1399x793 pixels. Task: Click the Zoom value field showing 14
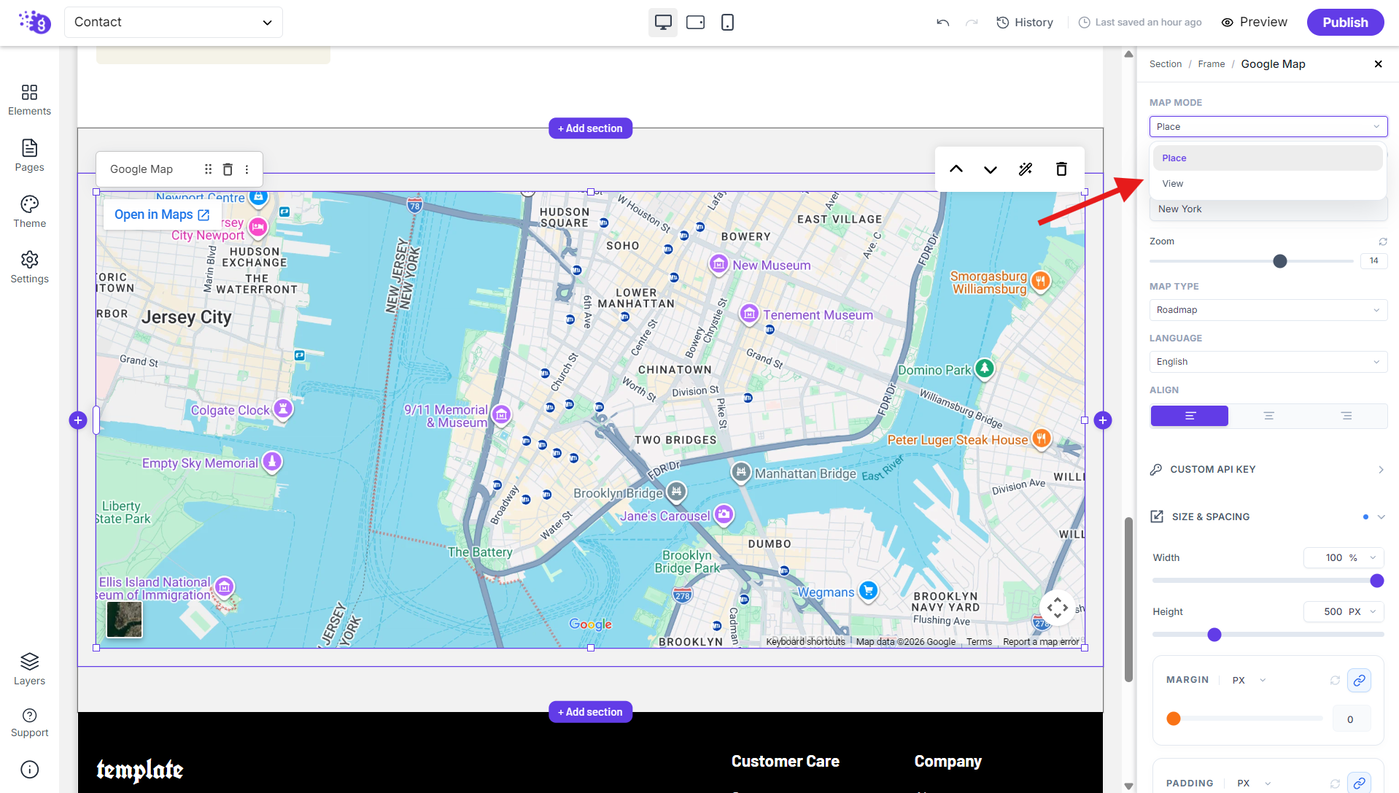point(1373,261)
